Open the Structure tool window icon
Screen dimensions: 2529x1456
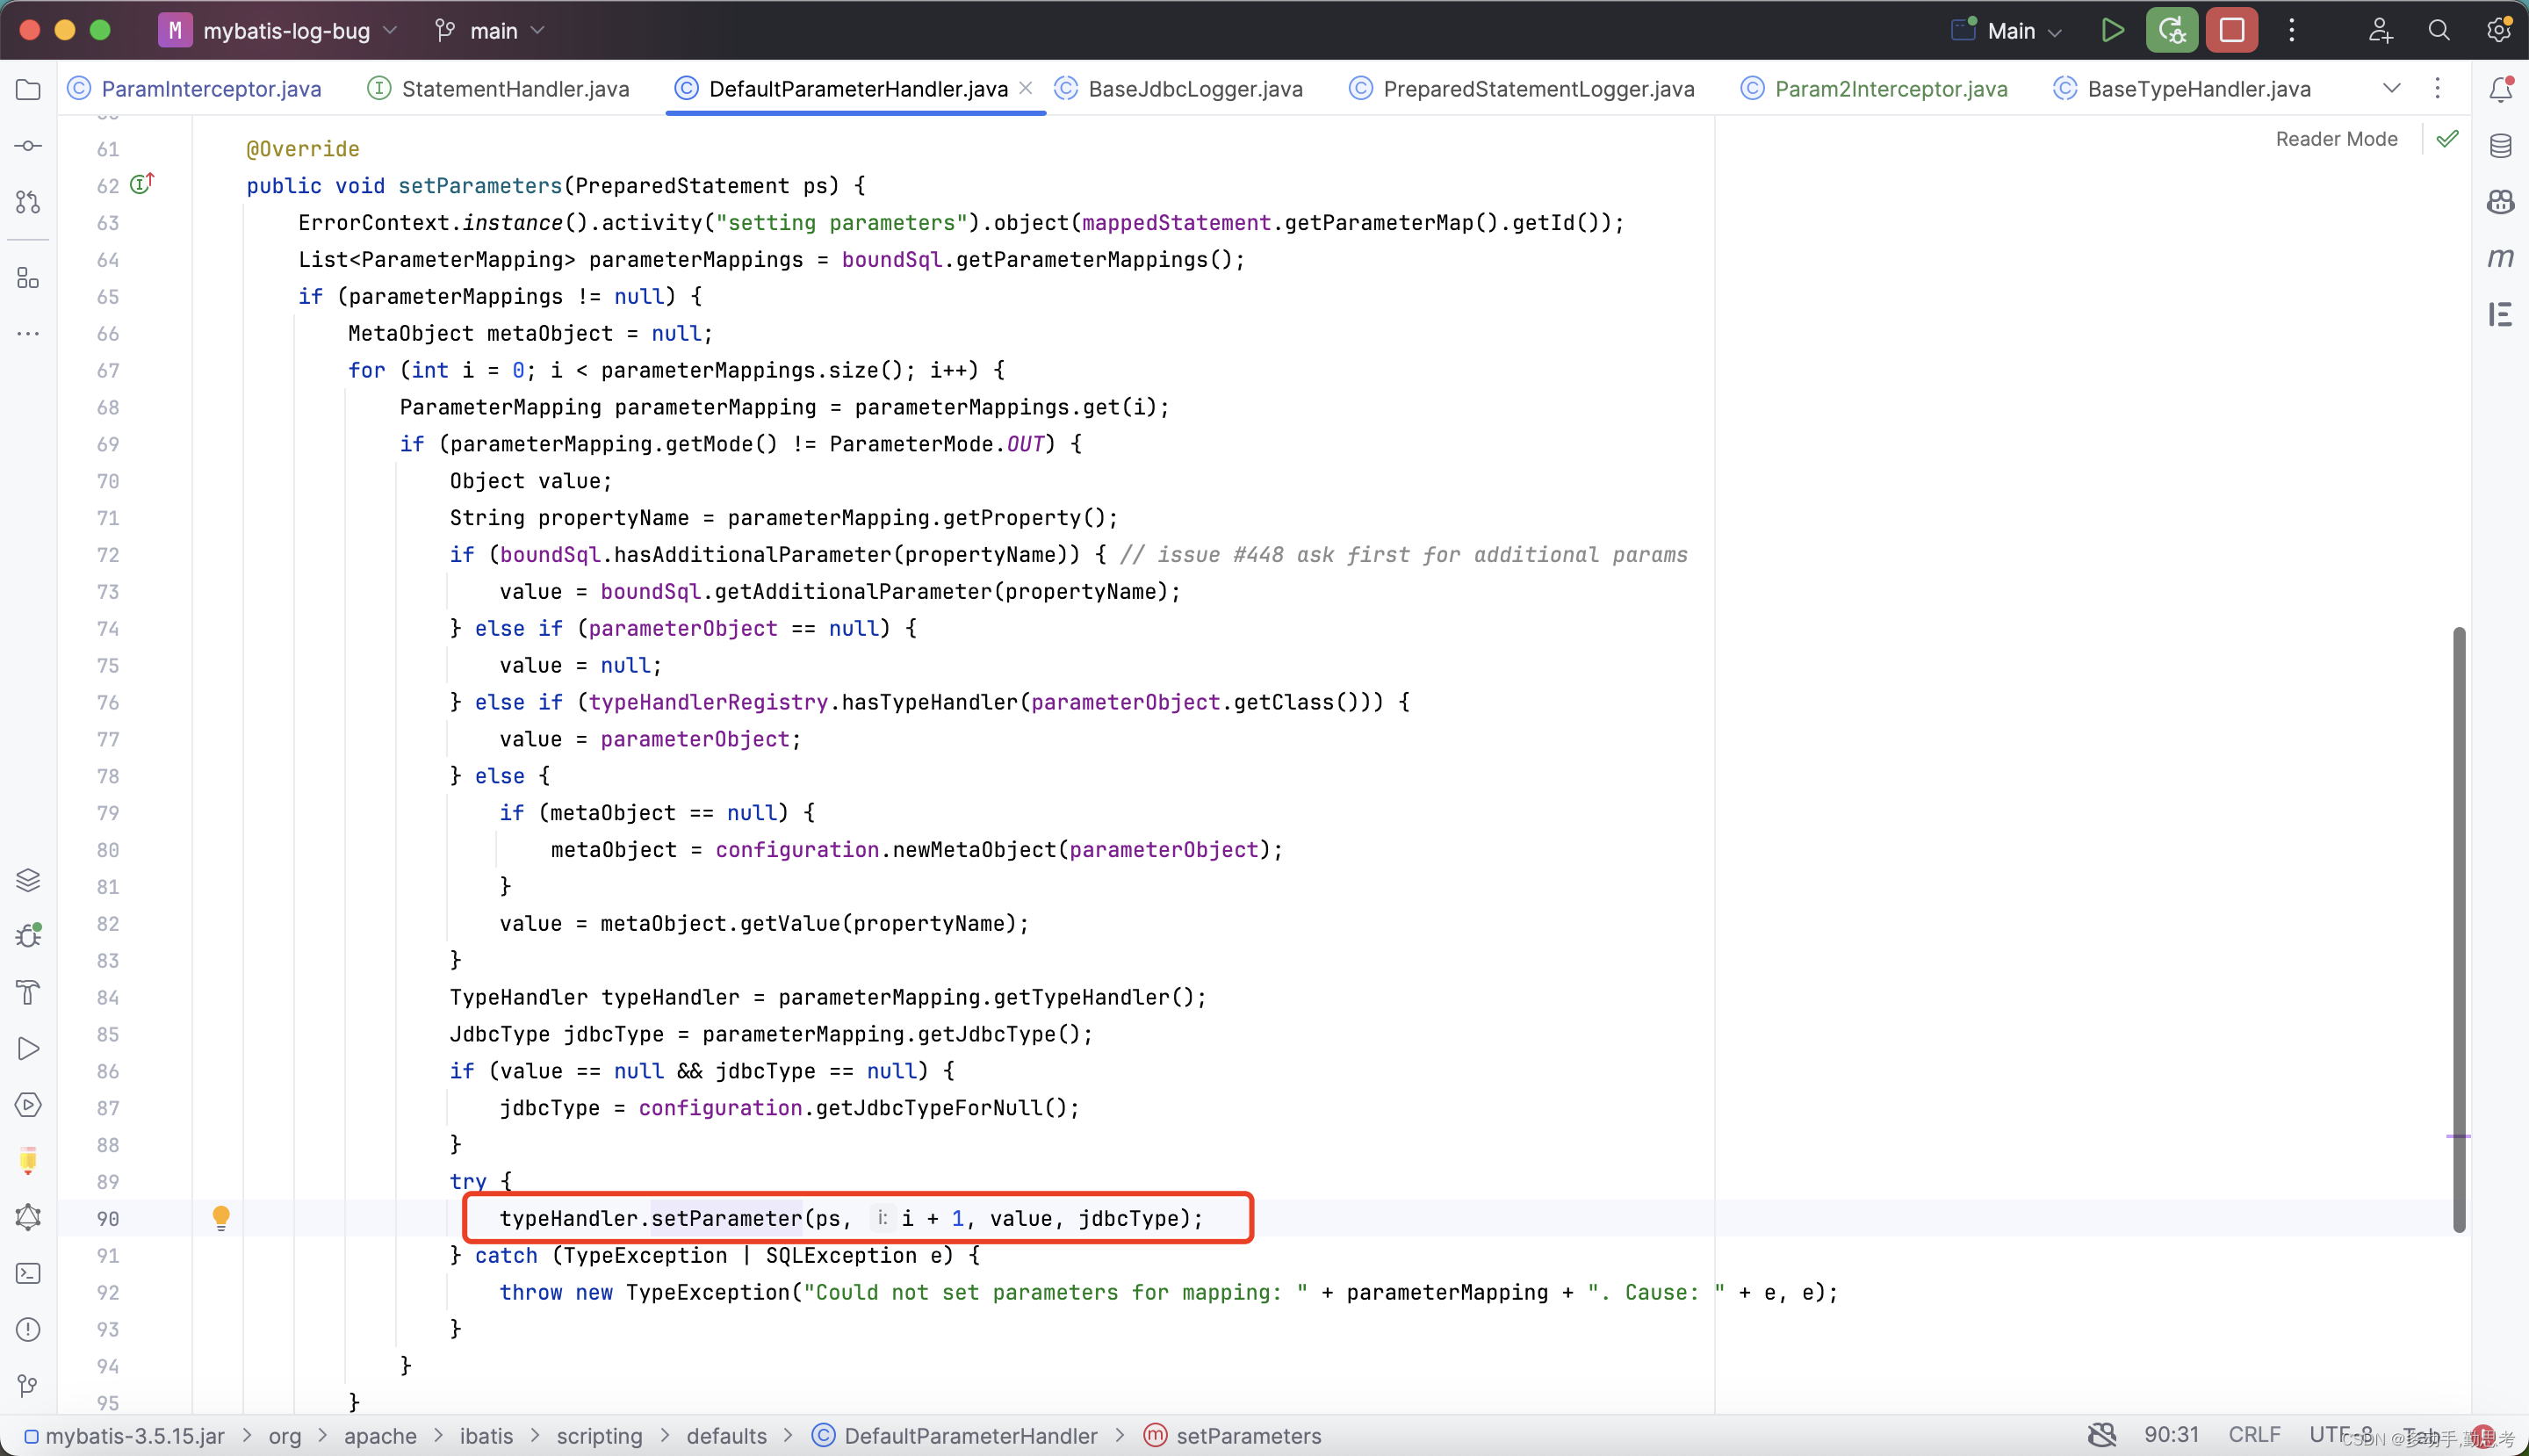28,278
